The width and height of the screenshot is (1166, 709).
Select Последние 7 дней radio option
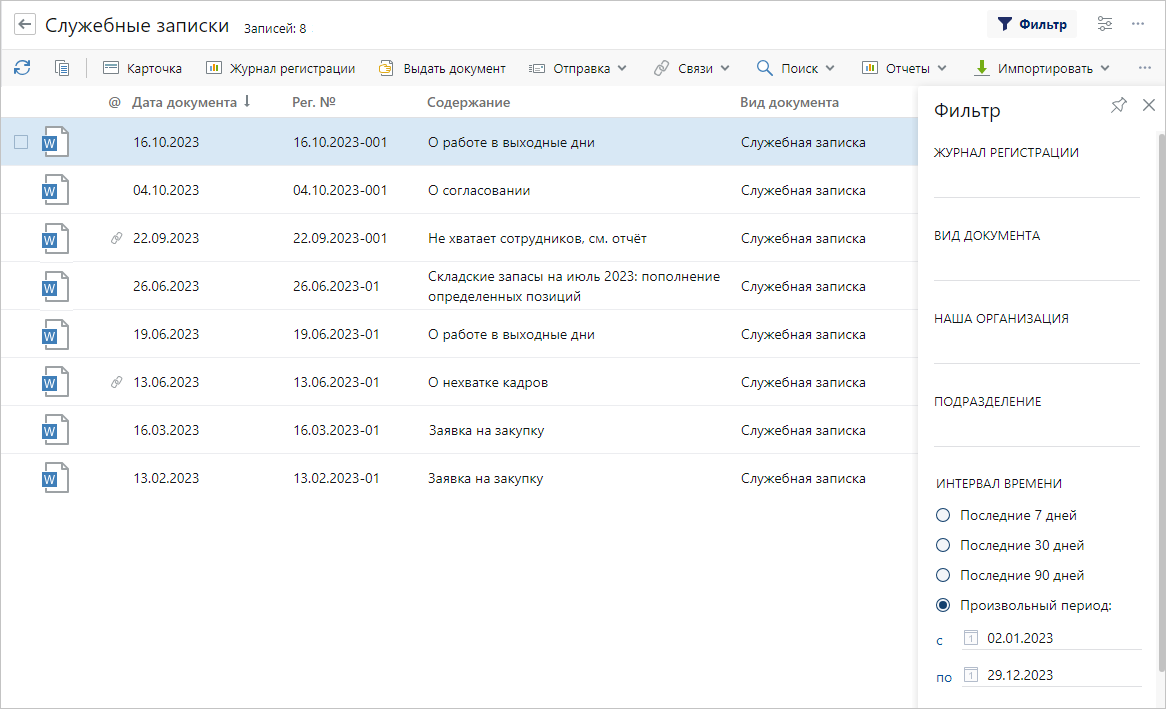tap(942, 515)
